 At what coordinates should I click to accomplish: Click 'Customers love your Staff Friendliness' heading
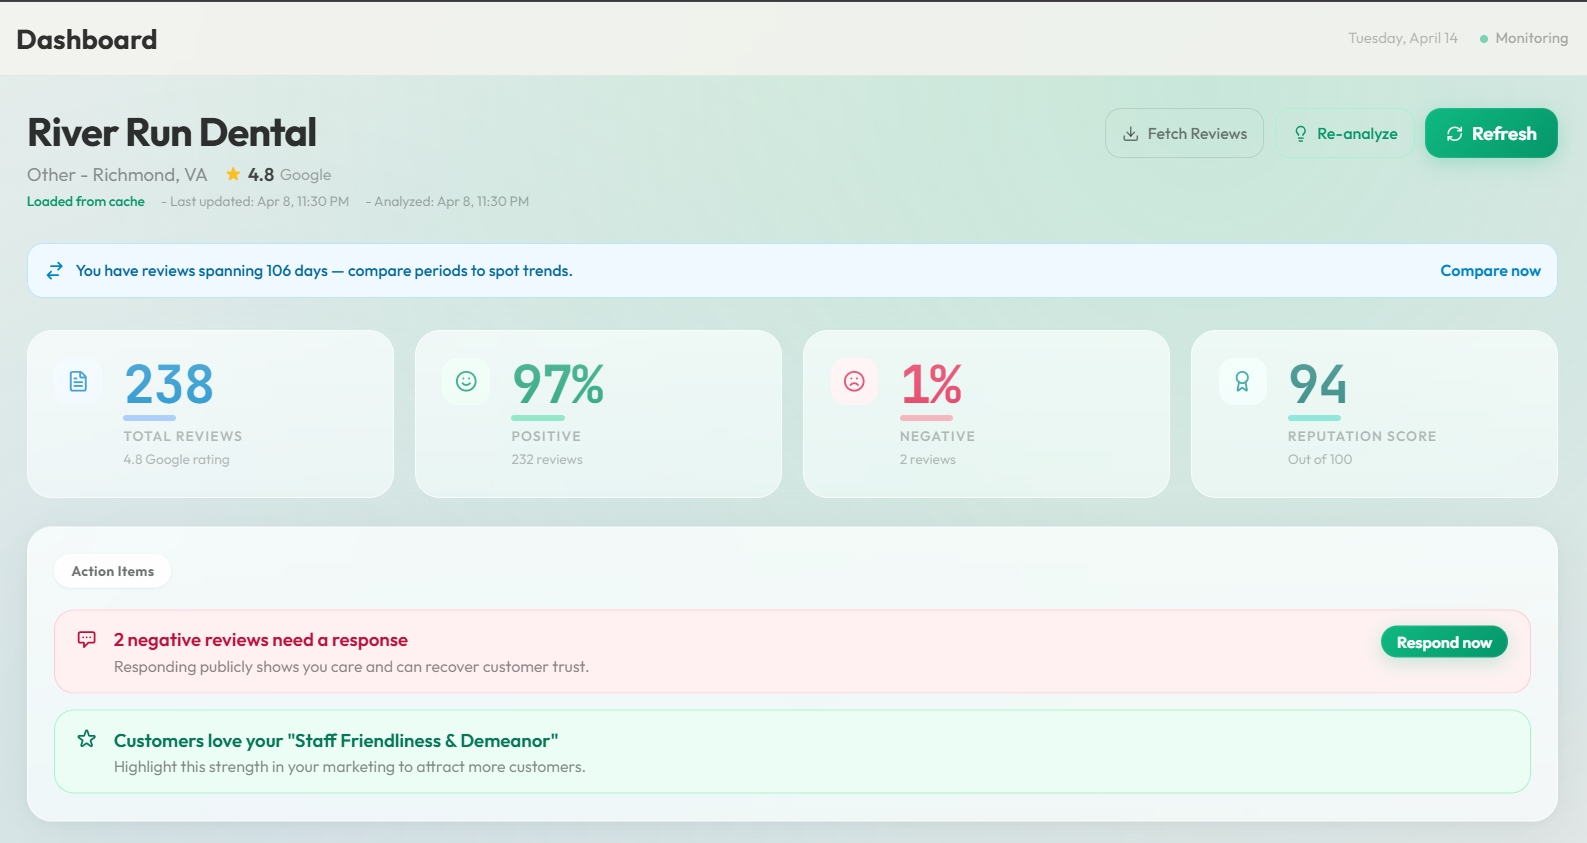coord(336,741)
